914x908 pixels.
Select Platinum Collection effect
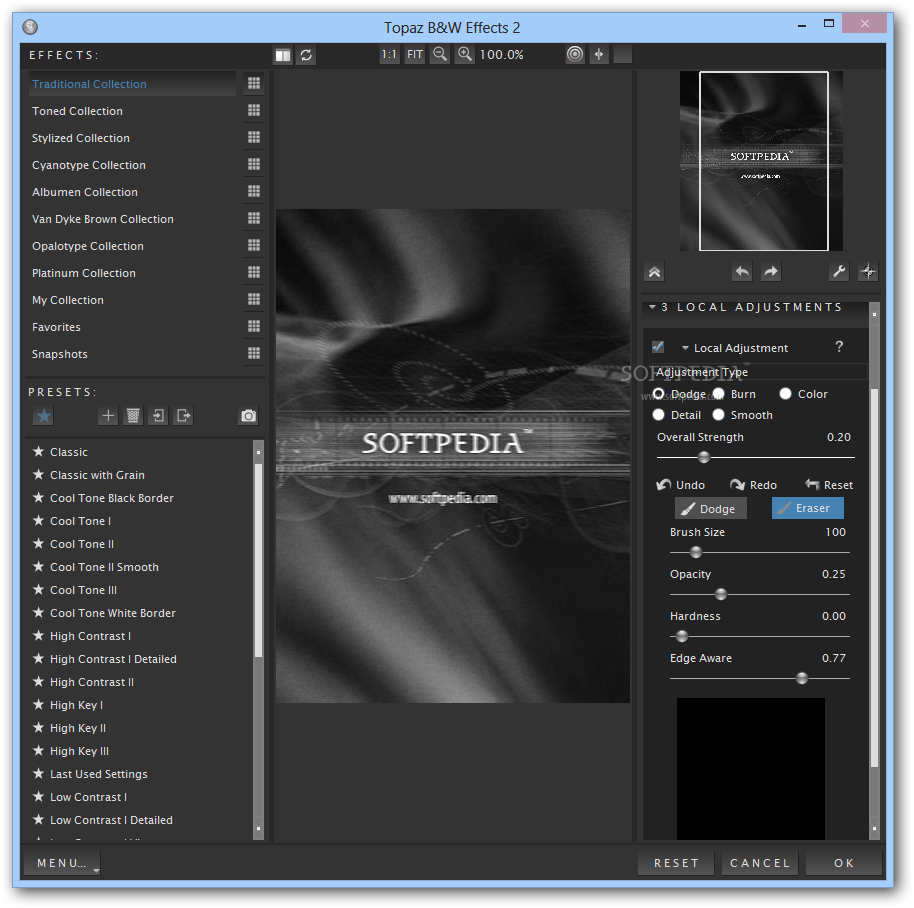84,273
